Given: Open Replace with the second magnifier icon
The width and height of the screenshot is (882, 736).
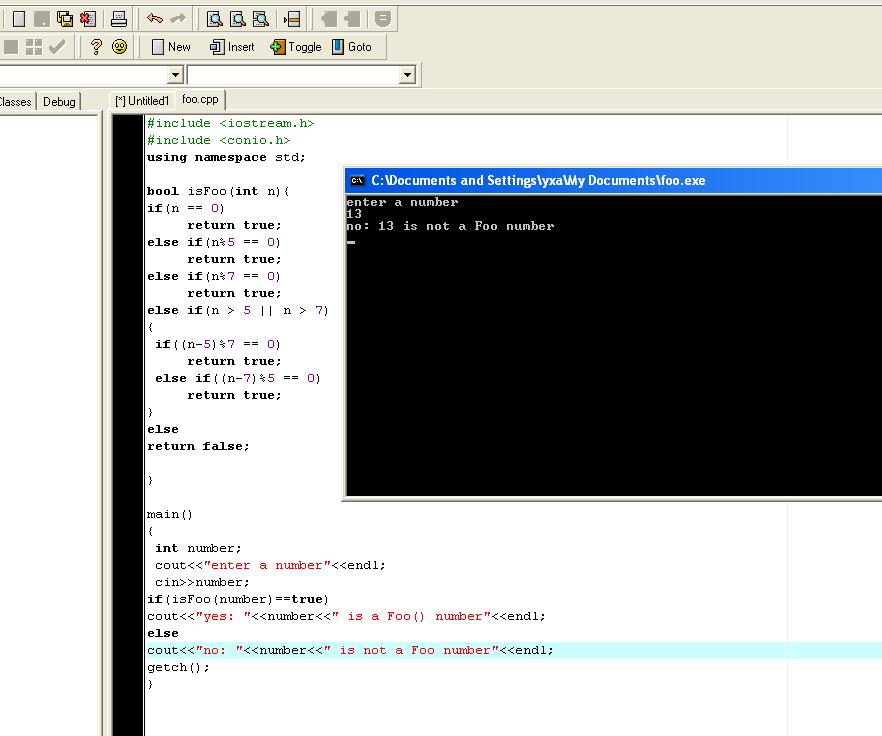Looking at the screenshot, I should coord(237,19).
